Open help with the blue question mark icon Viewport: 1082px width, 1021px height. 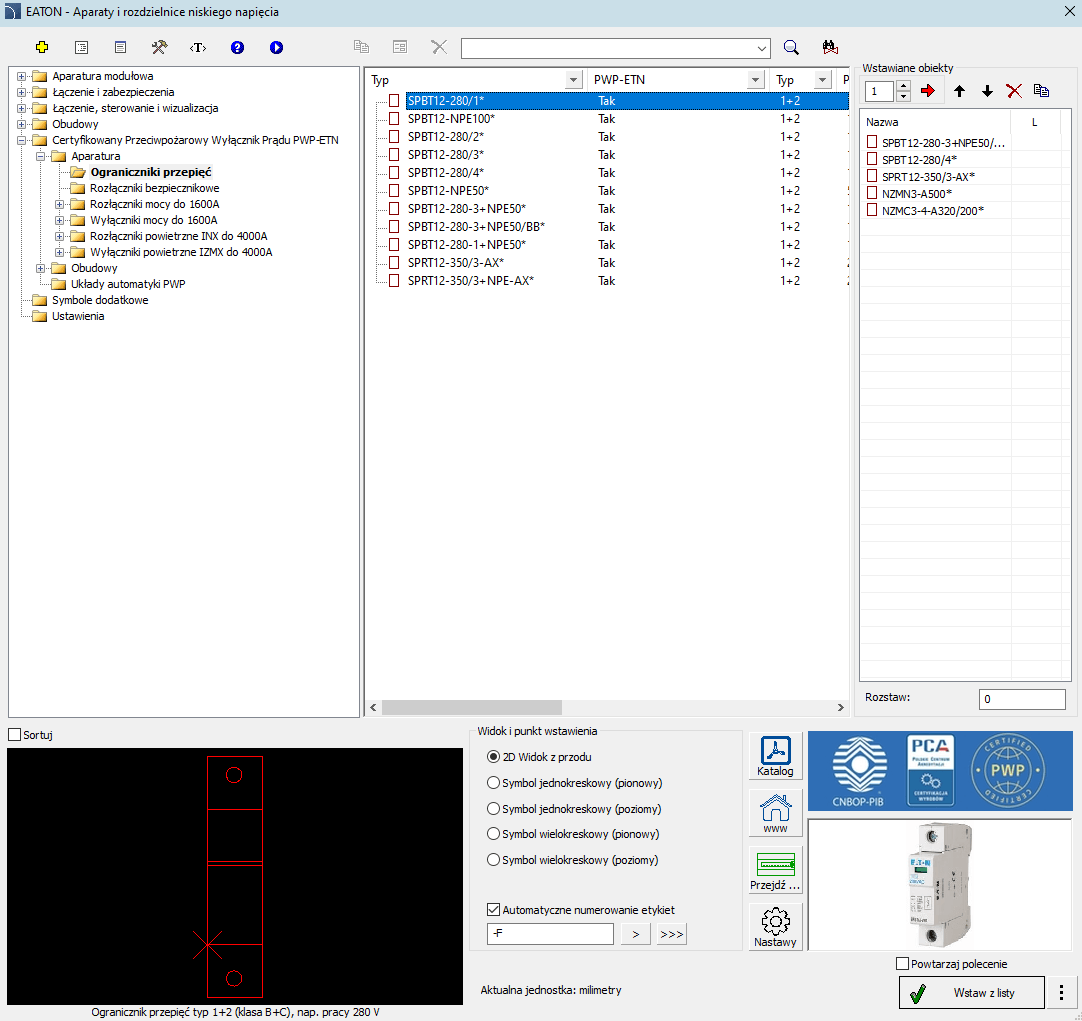237,48
